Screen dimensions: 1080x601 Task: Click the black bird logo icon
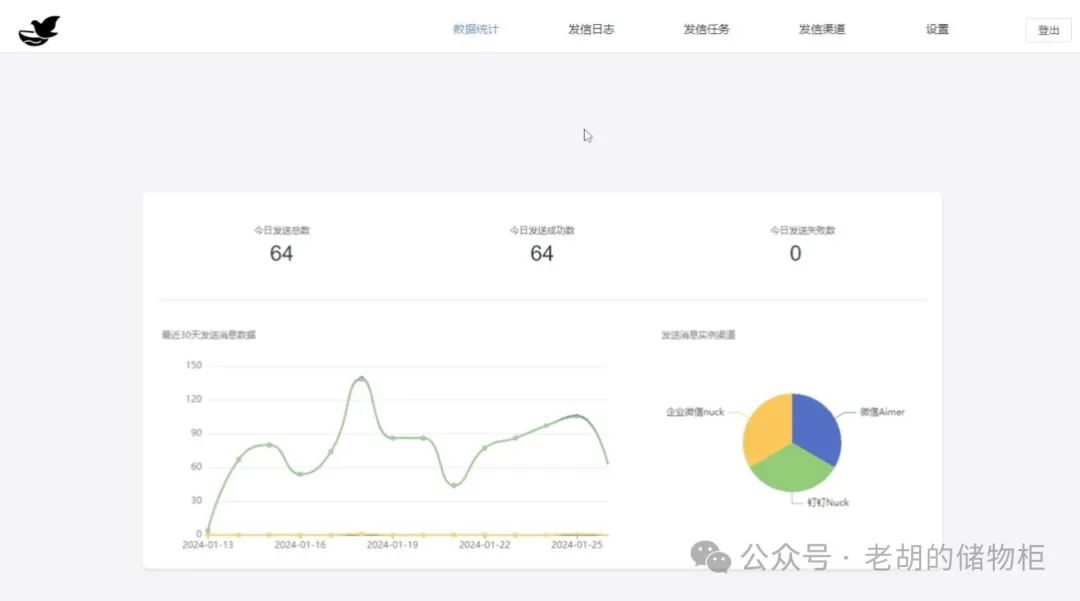coord(39,30)
